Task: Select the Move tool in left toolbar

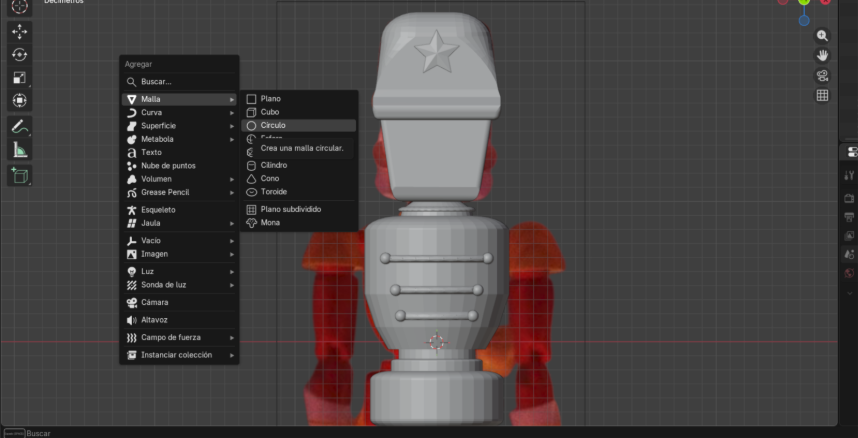Action: click(x=20, y=32)
